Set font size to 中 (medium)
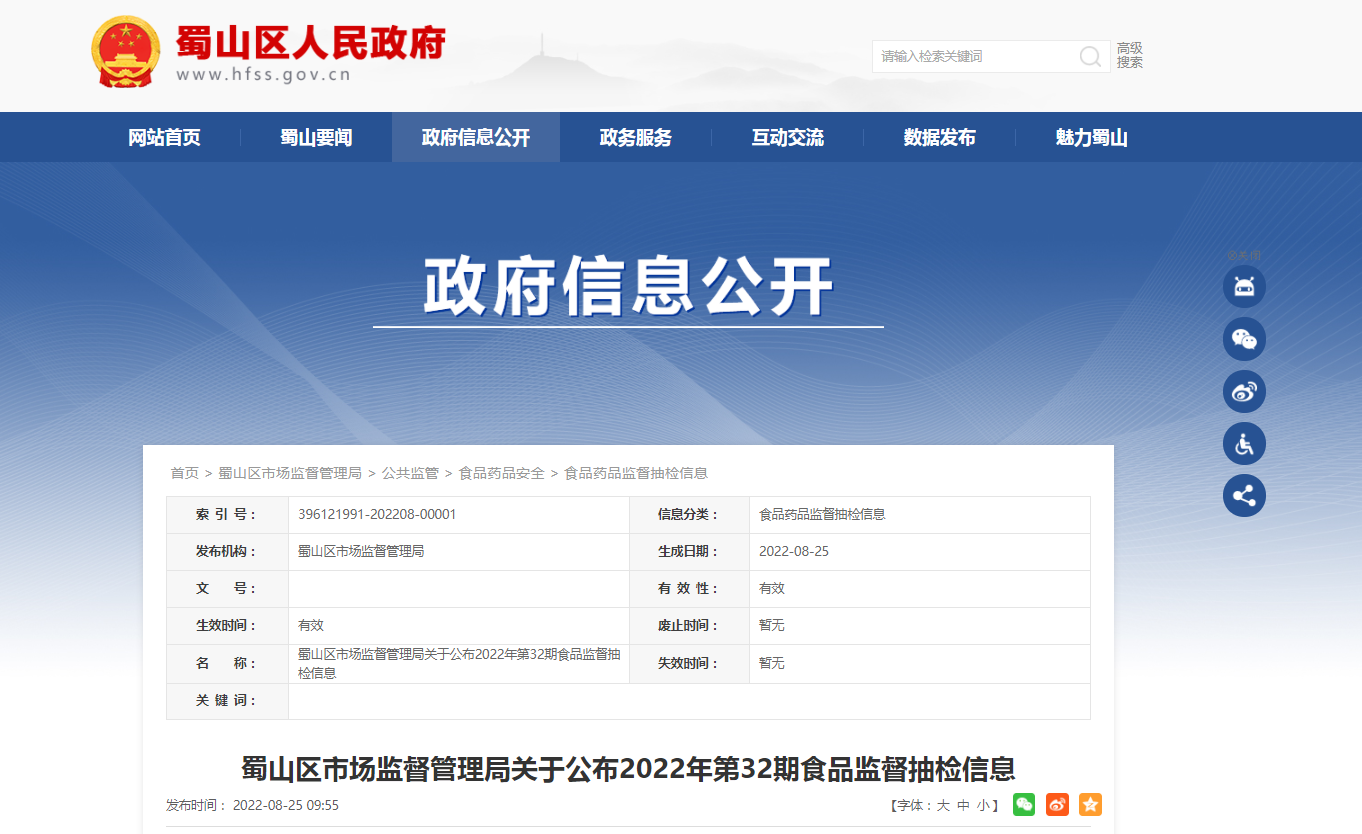 (x=963, y=805)
